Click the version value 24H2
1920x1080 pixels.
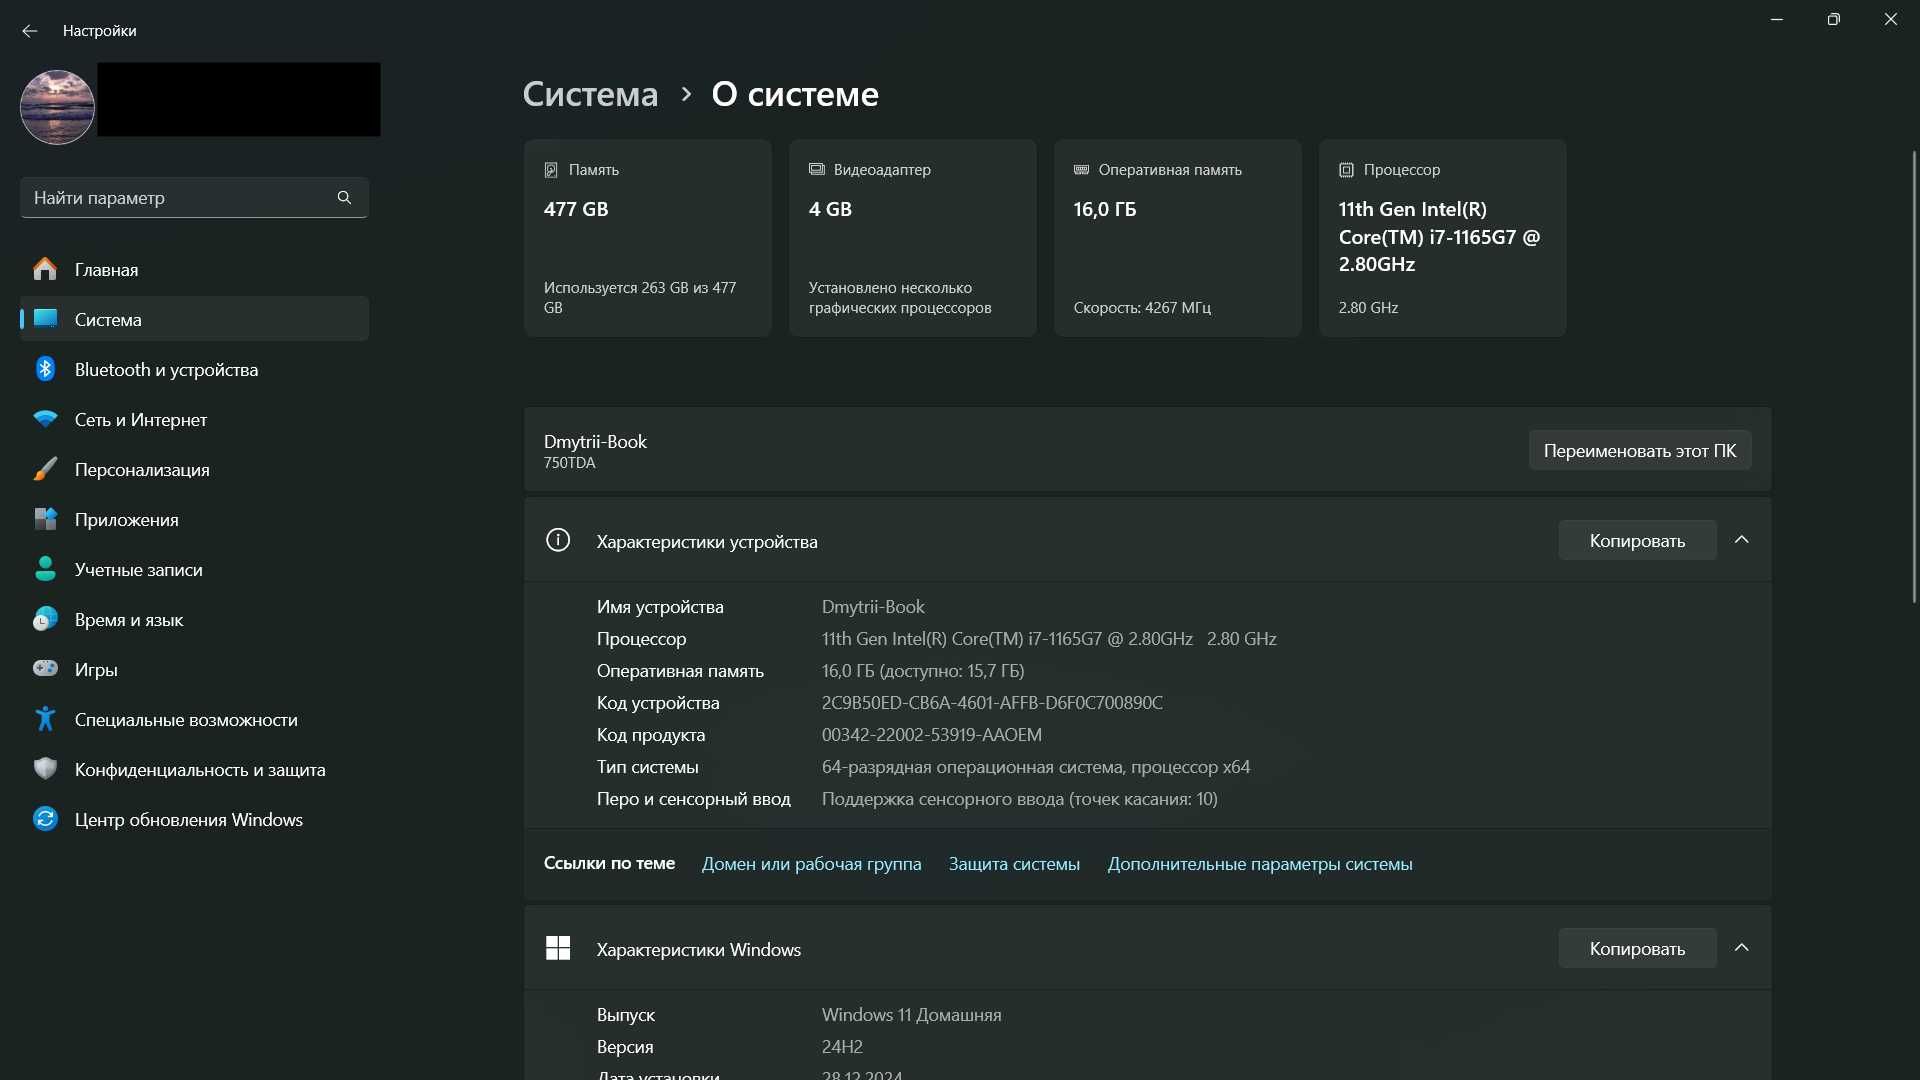click(x=842, y=1047)
